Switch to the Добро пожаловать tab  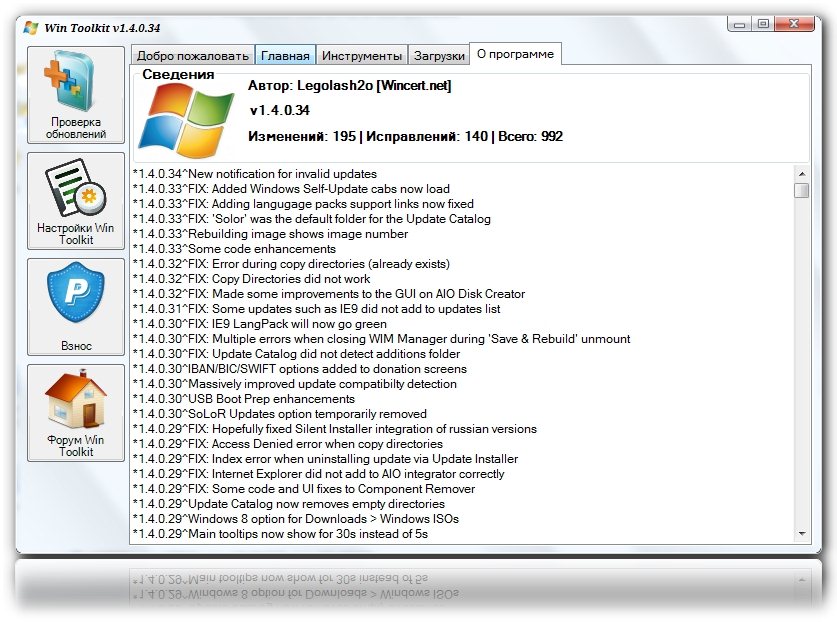point(192,56)
